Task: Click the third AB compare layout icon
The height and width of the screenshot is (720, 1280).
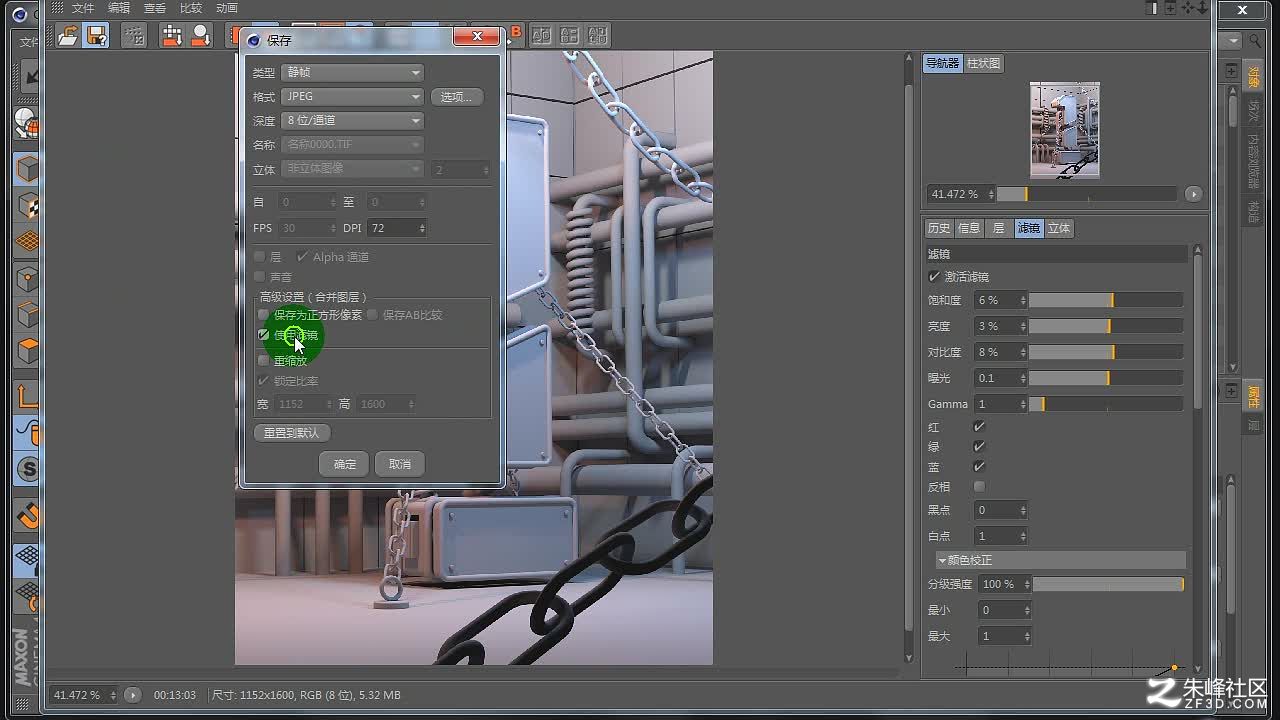Action: point(598,36)
